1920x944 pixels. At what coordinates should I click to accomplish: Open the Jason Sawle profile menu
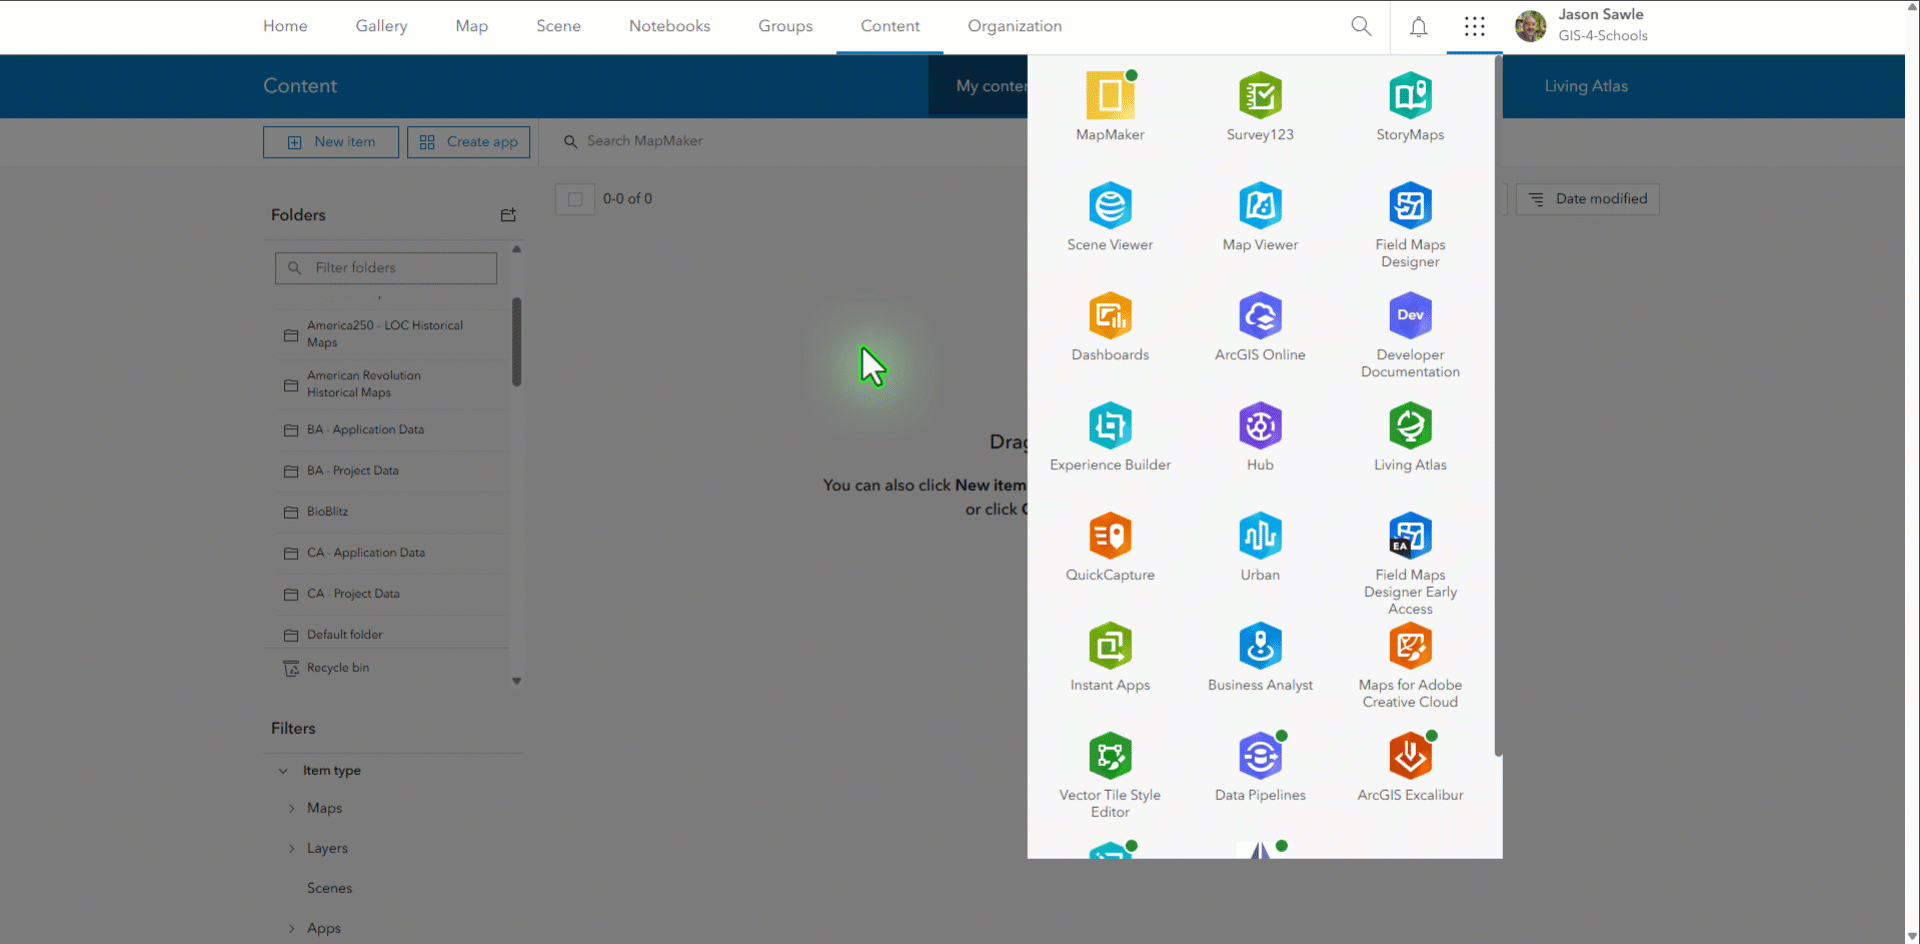point(1582,25)
